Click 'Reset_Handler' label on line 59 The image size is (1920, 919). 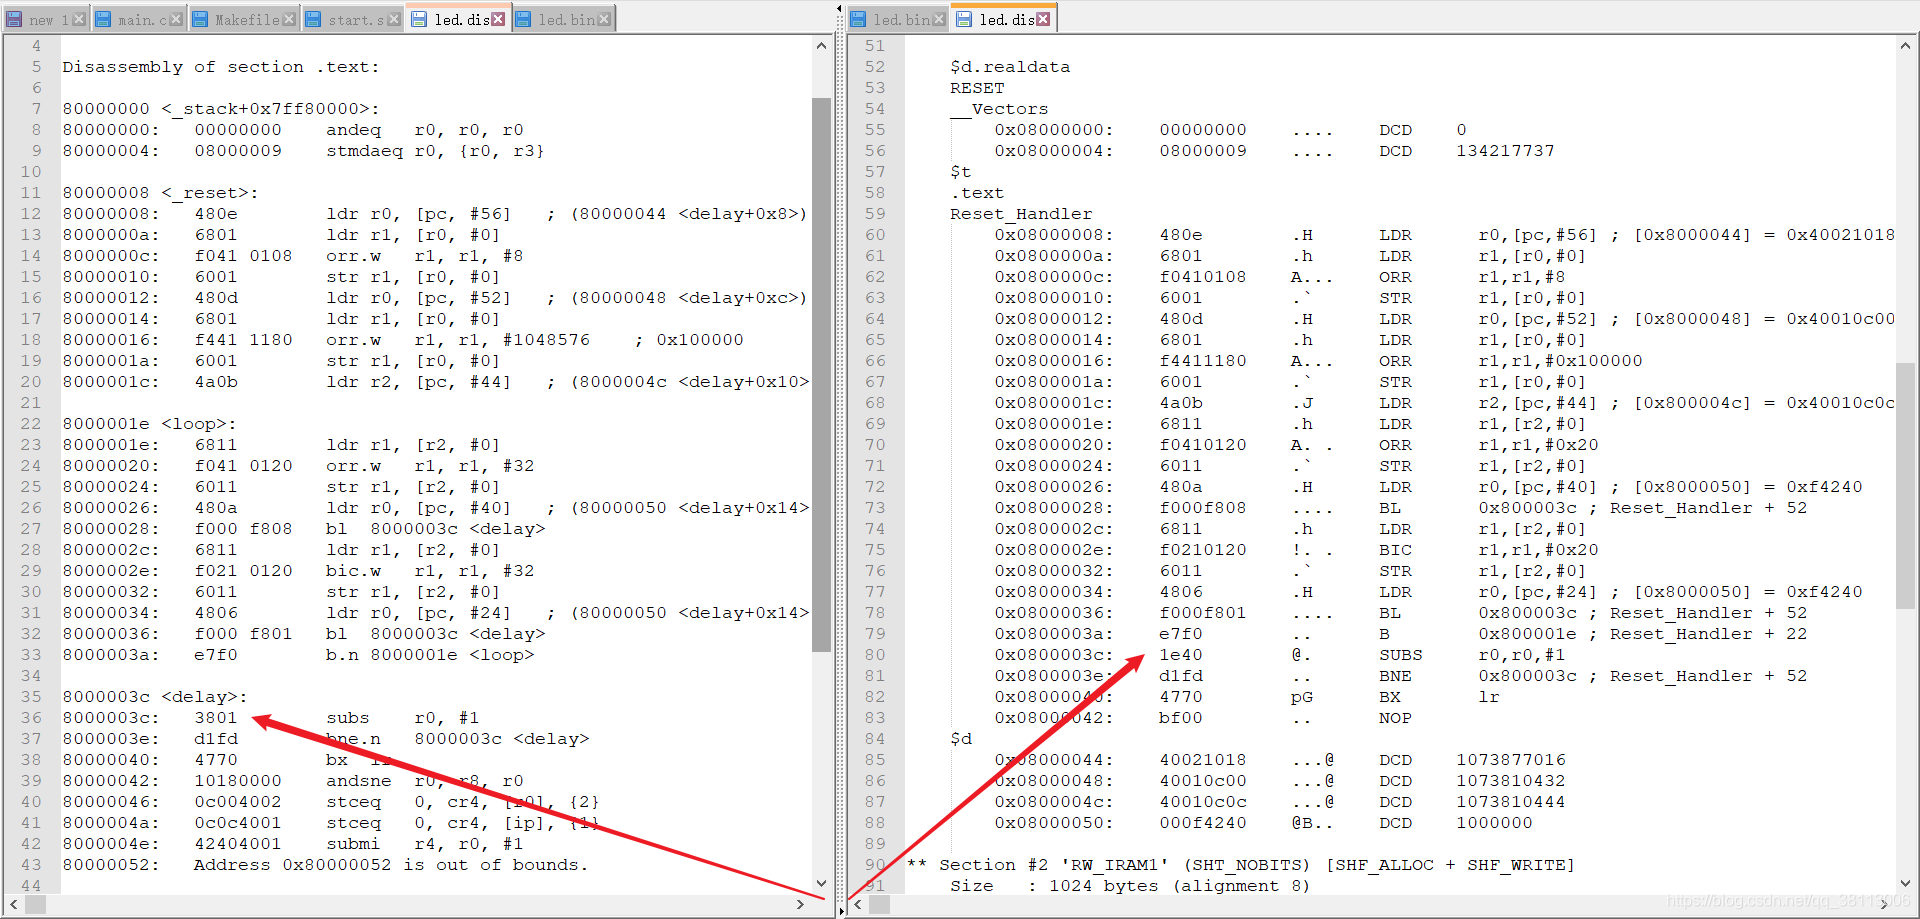tap(1021, 214)
